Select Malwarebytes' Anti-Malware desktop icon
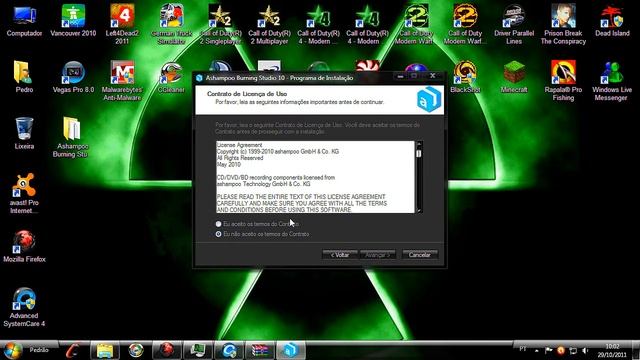The height and width of the screenshot is (360, 640). [122, 80]
